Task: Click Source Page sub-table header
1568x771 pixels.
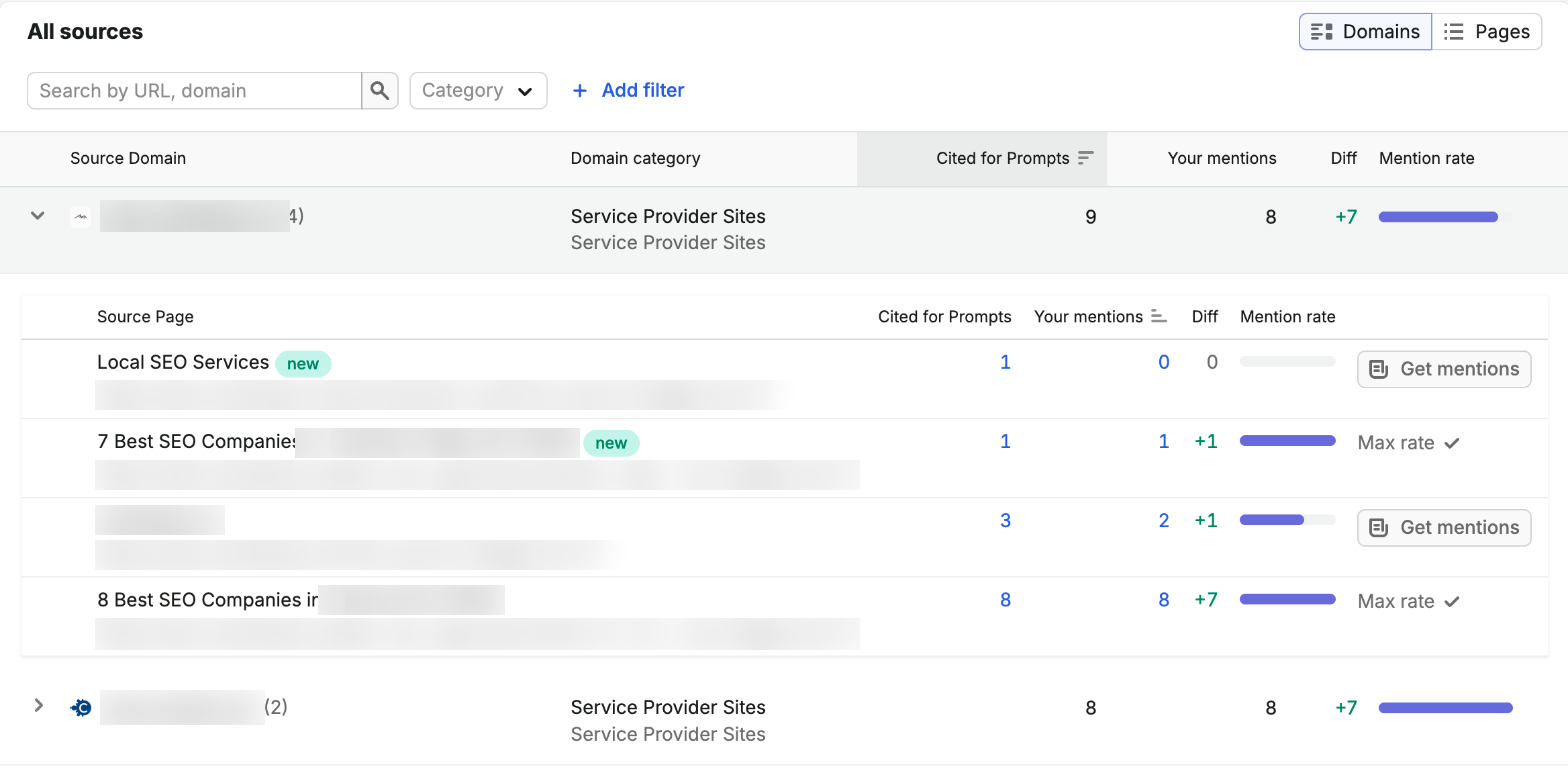Action: tap(145, 316)
